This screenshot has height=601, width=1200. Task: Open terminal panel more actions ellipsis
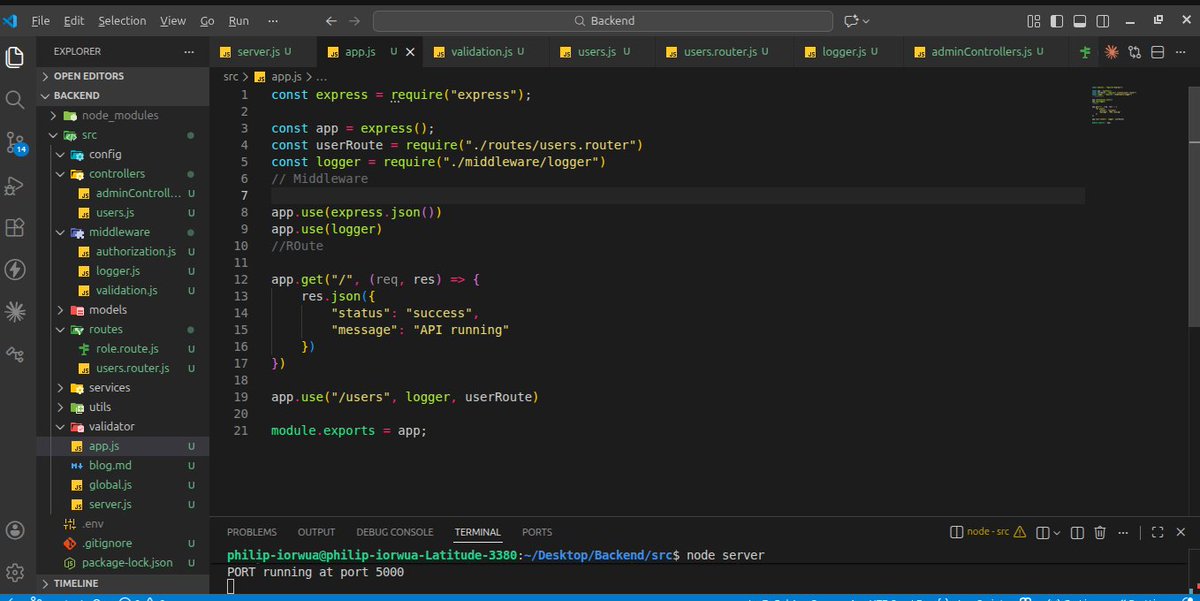pos(1124,532)
